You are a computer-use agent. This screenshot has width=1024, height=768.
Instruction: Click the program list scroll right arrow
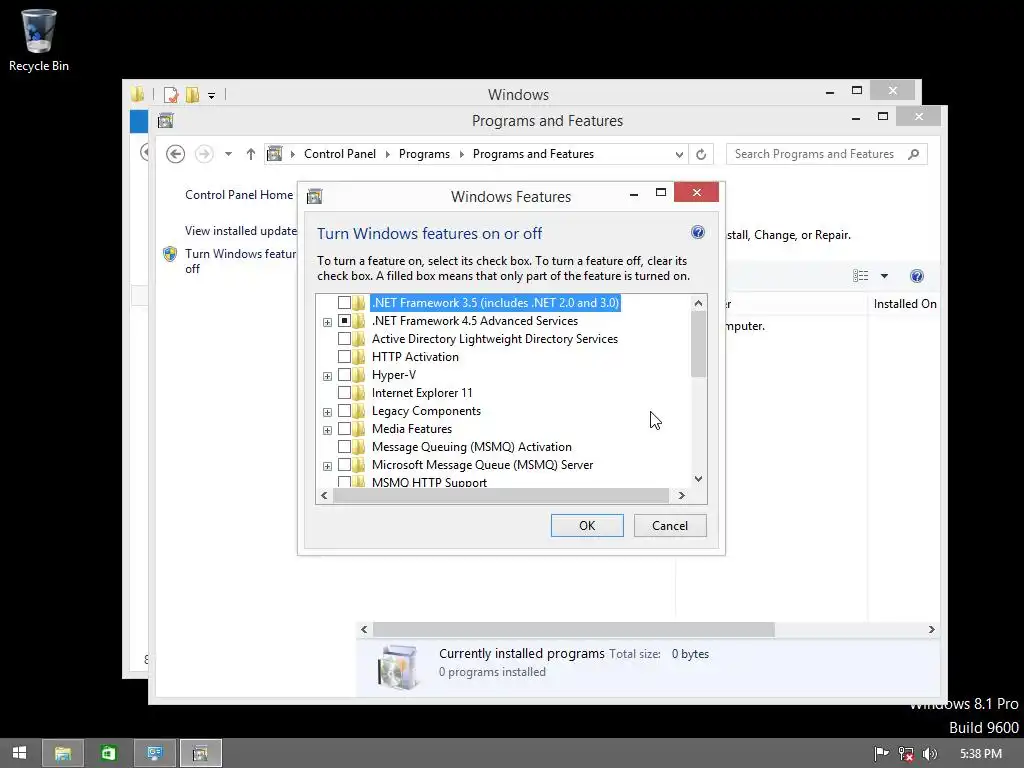click(931, 630)
